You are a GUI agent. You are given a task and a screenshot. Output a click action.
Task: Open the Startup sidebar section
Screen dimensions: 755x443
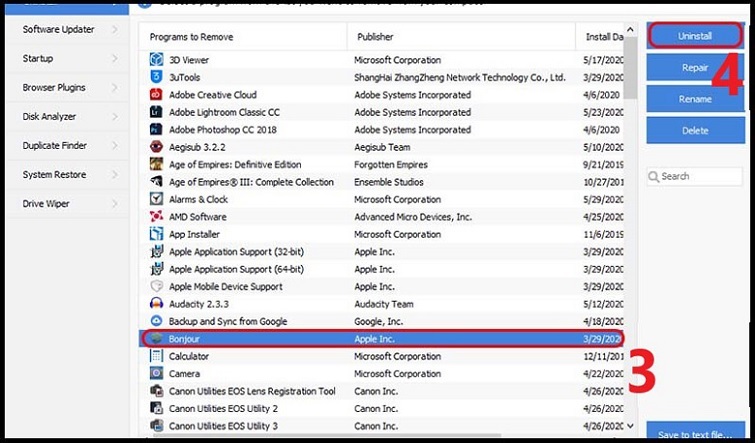[64, 59]
